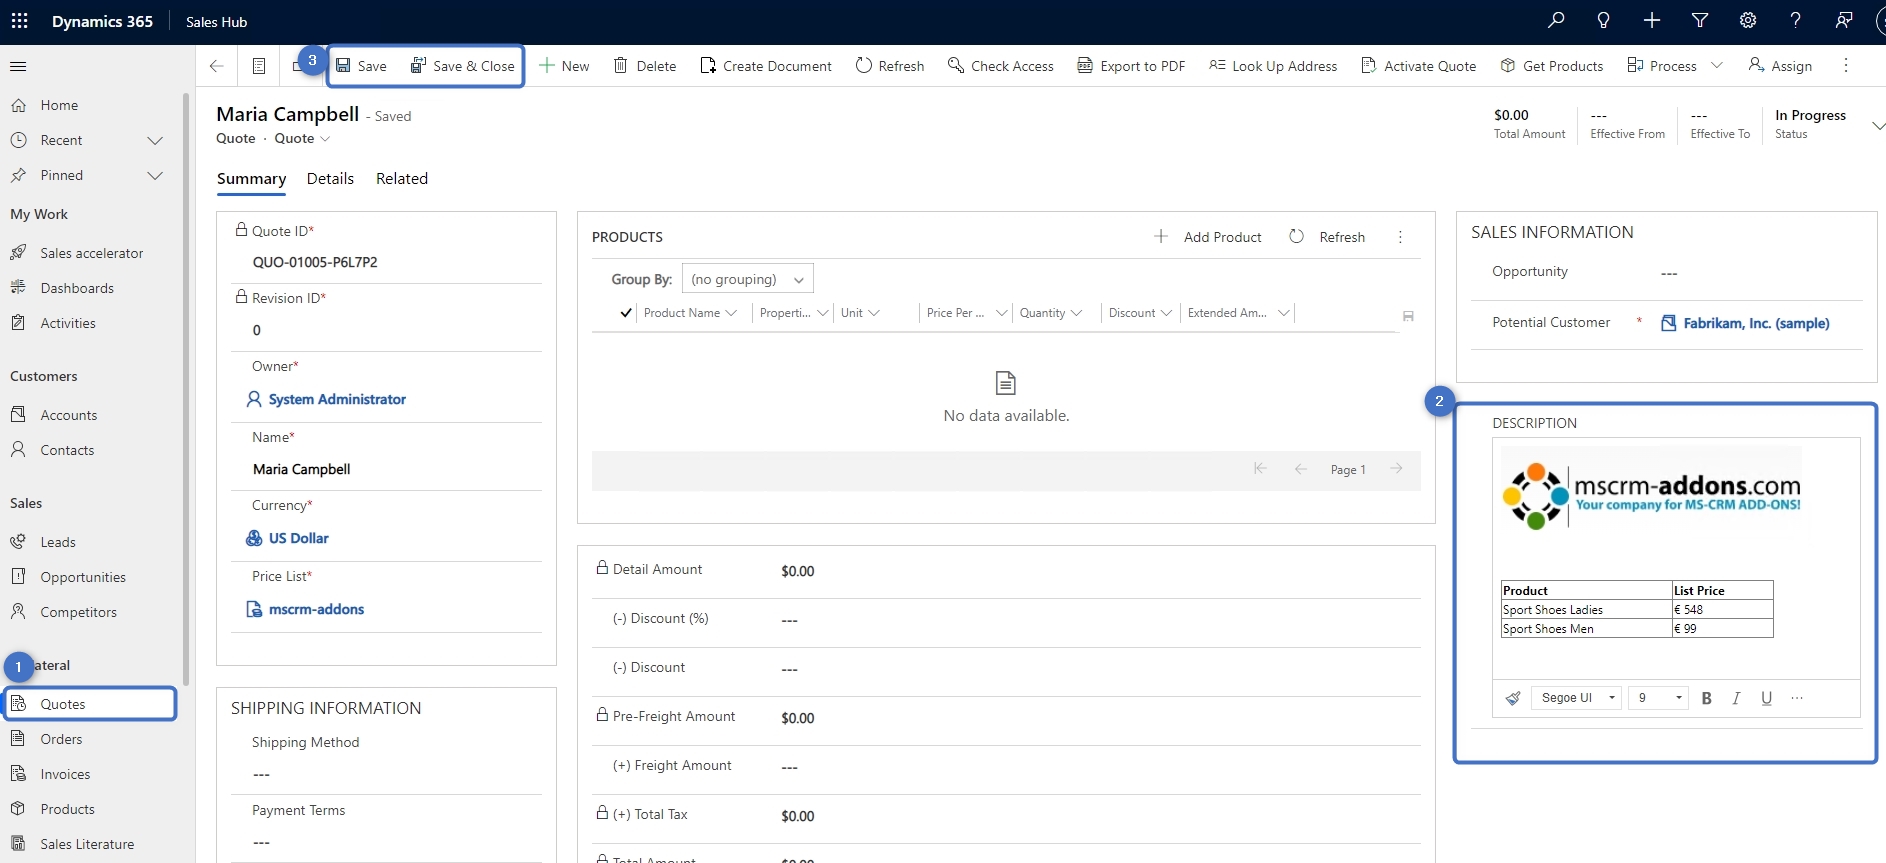Select the Summary tab

pos(251,179)
